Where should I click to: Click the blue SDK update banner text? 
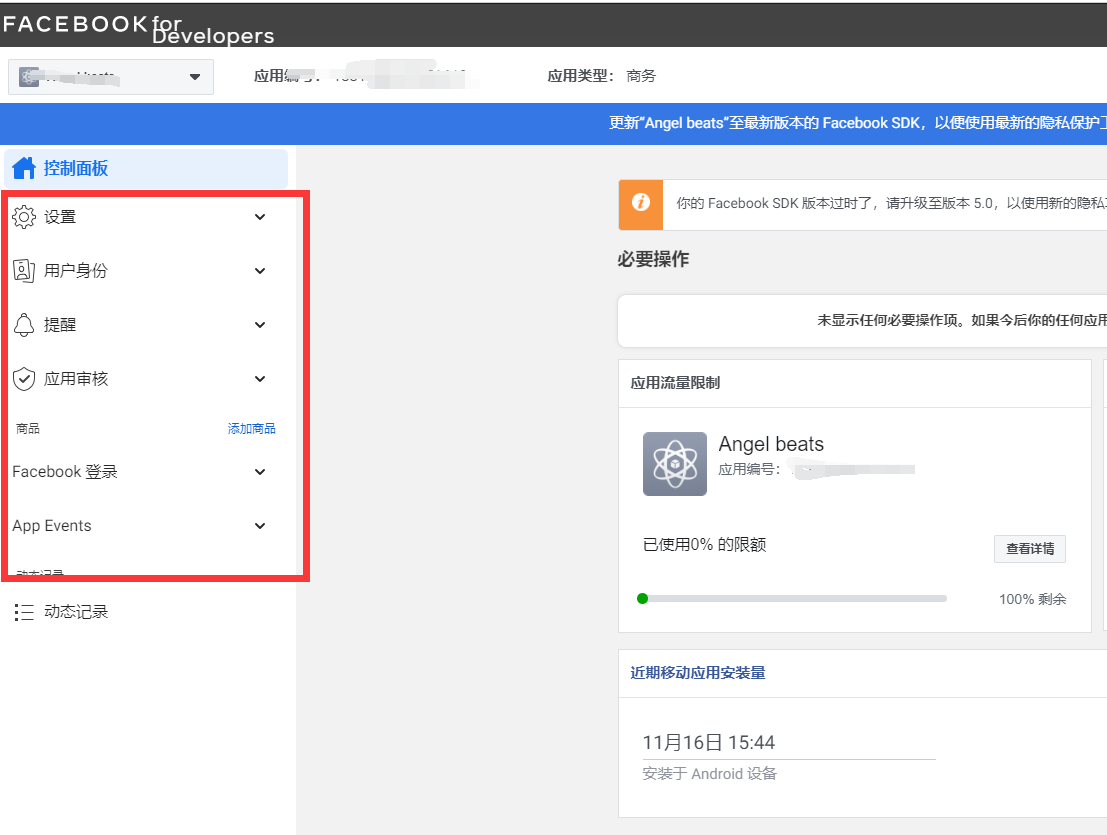coord(857,123)
